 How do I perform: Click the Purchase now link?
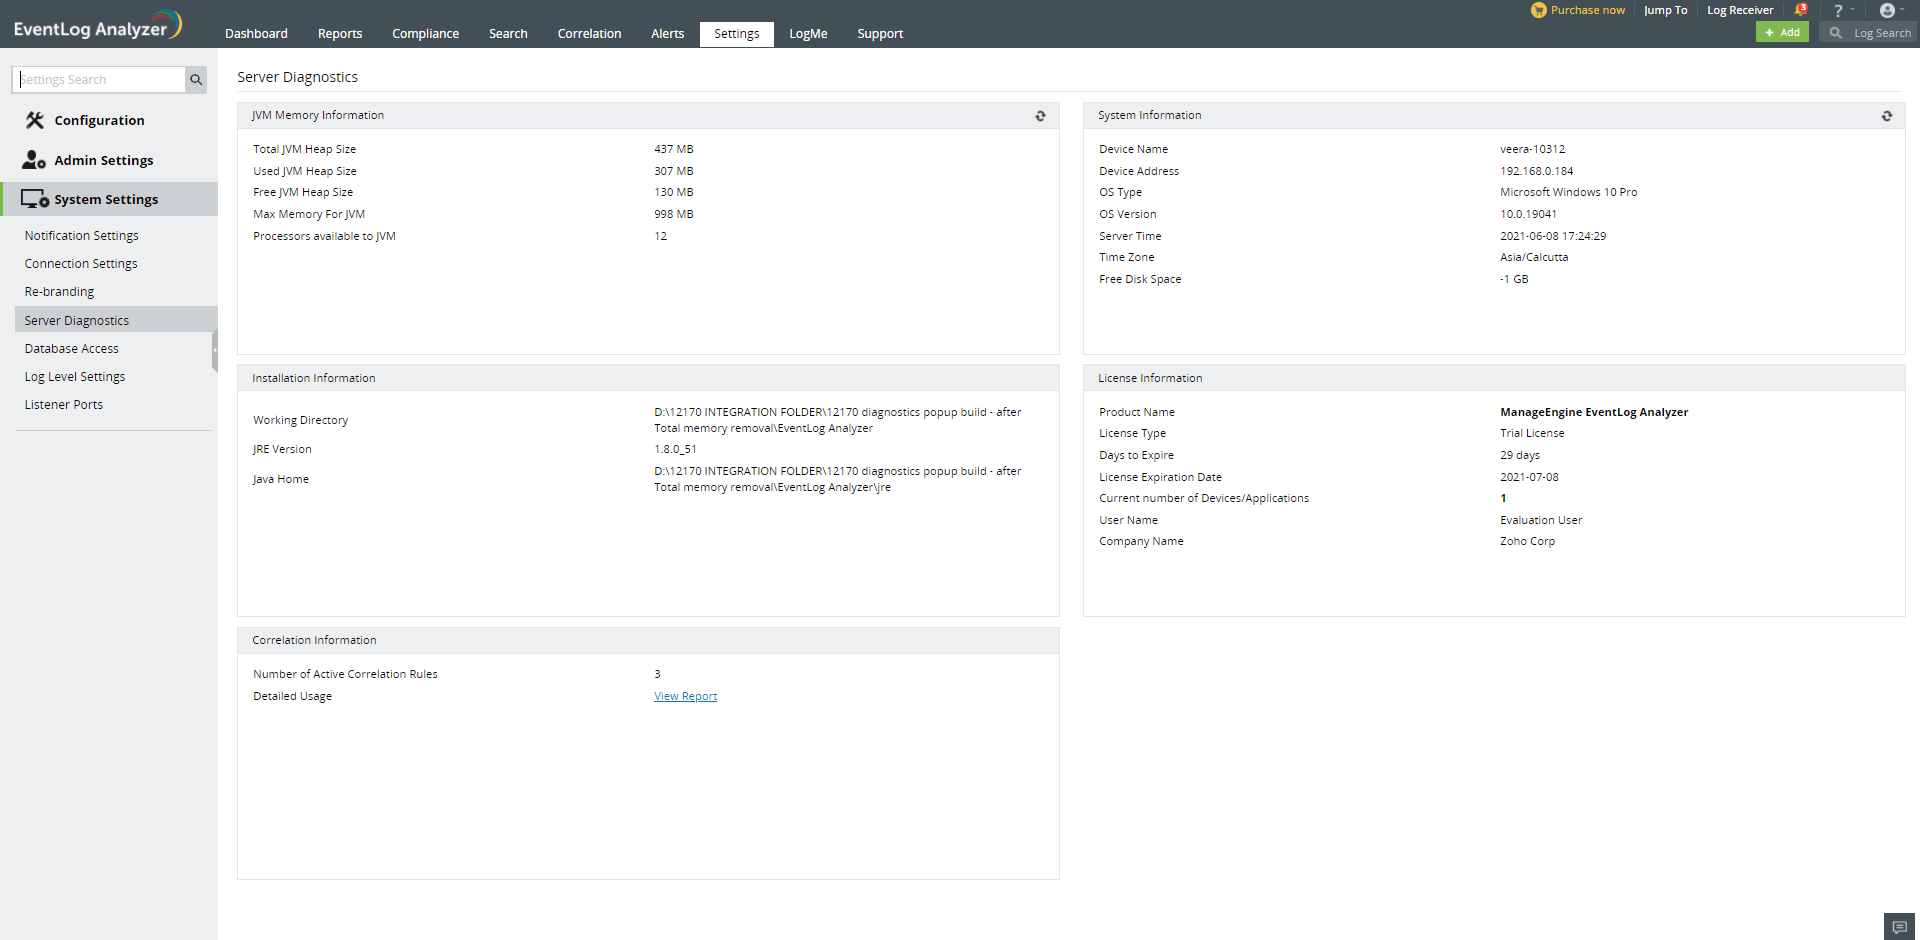[1578, 10]
